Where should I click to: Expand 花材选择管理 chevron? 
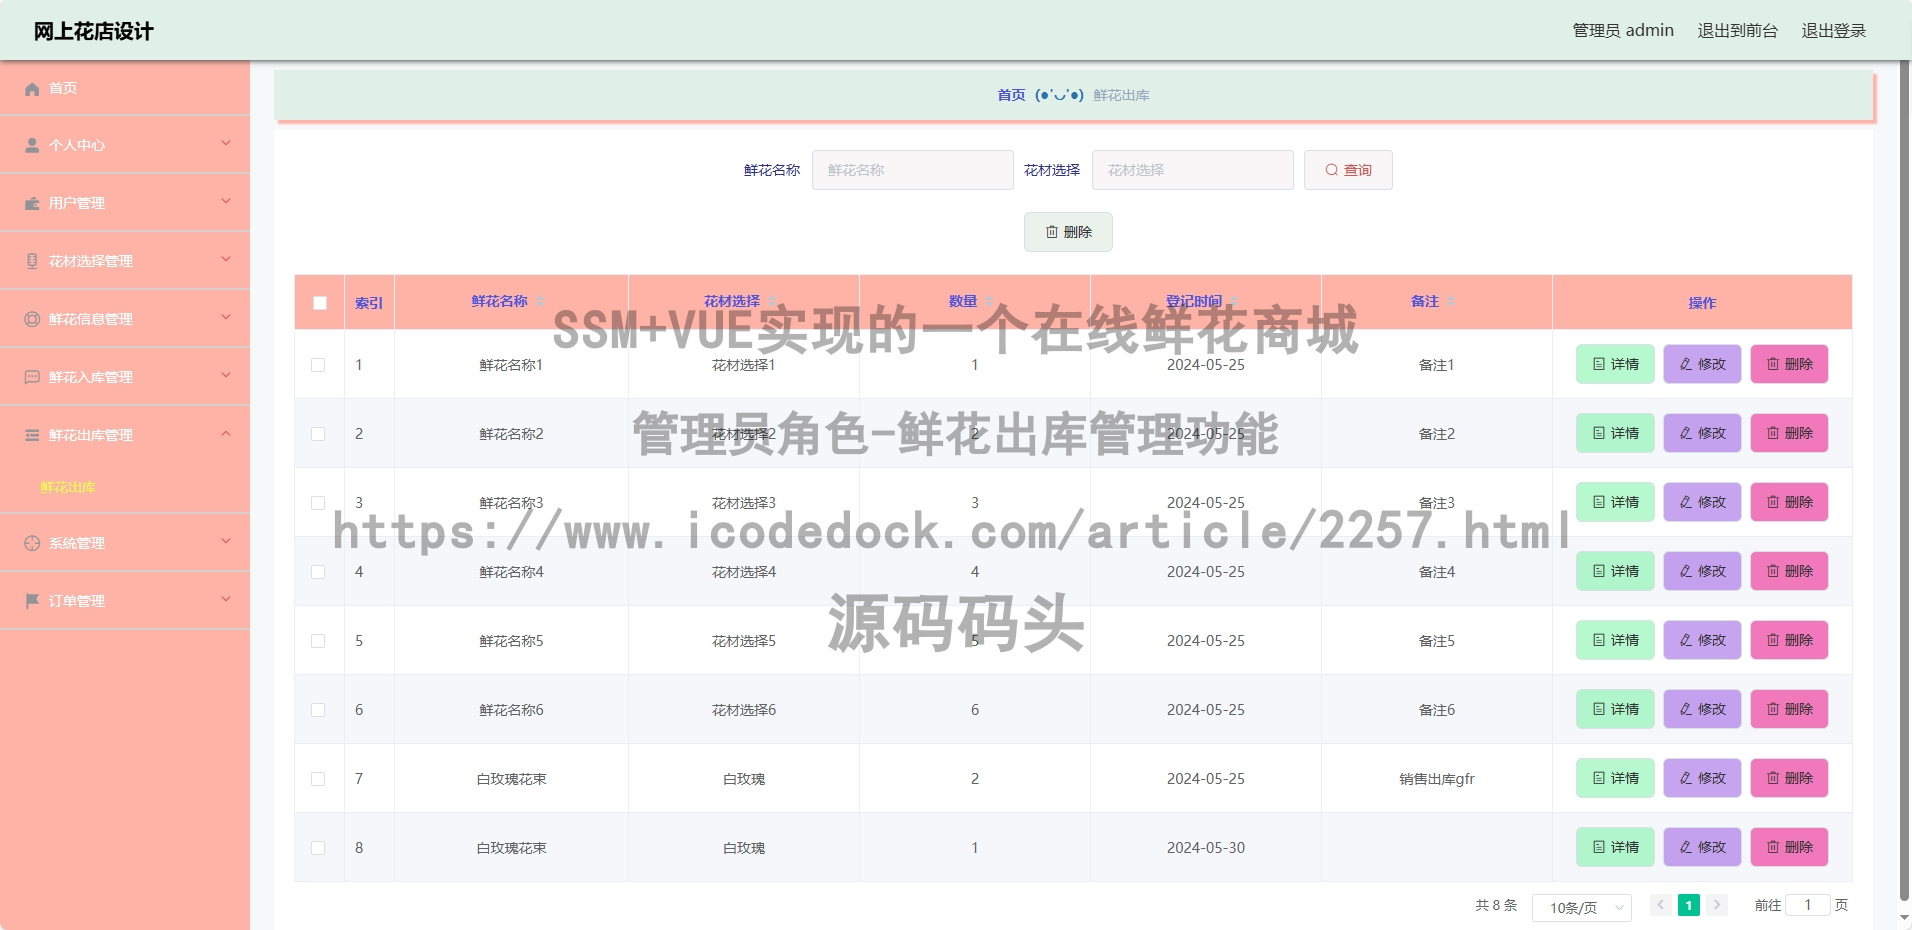pyautogui.click(x=226, y=259)
